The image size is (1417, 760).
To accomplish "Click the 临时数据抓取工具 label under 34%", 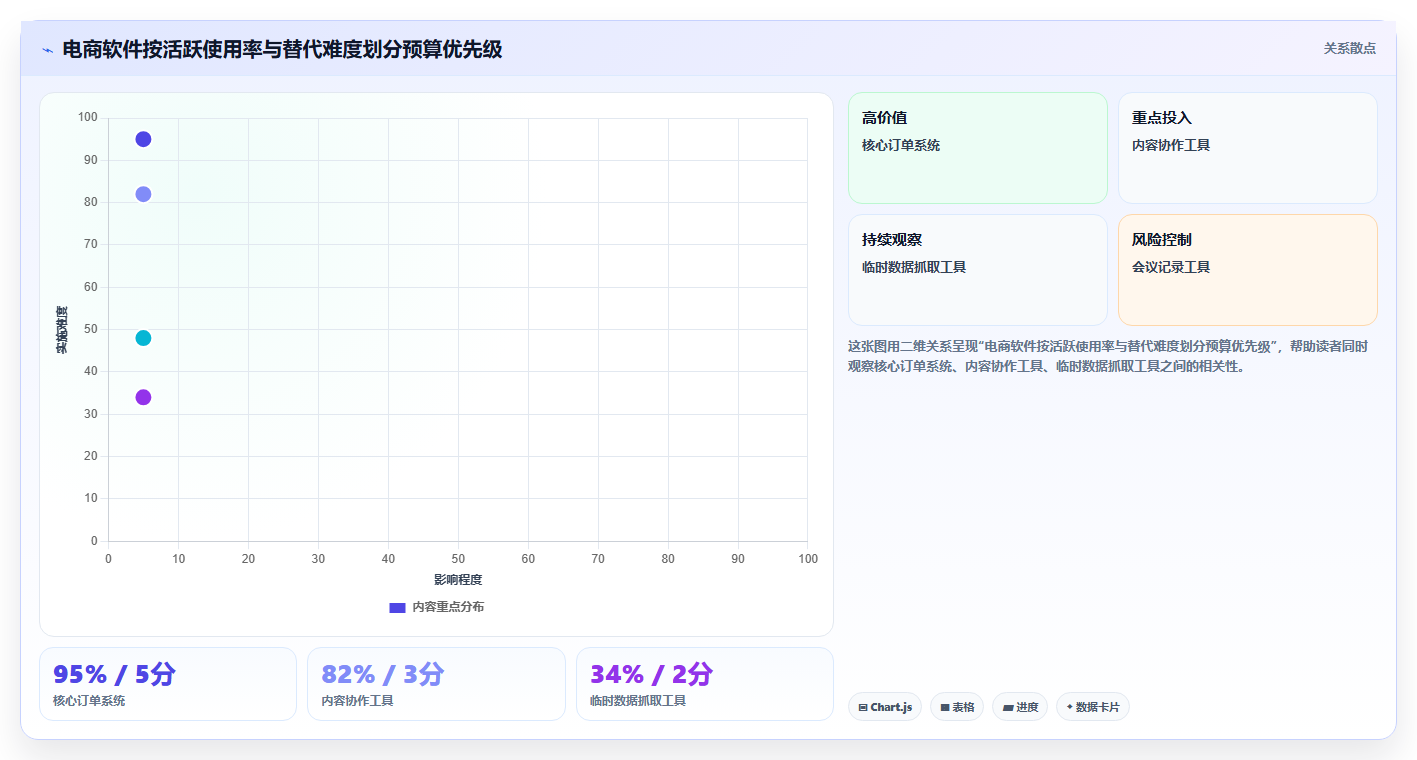I will [638, 701].
